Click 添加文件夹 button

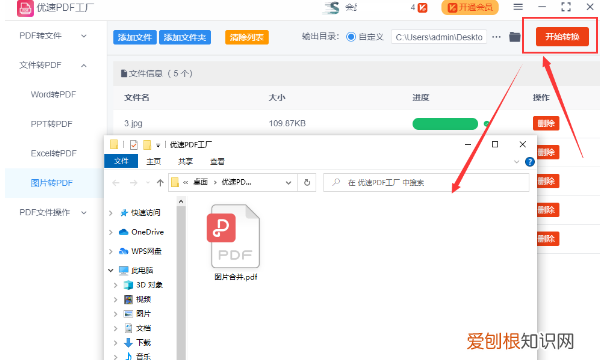point(185,37)
